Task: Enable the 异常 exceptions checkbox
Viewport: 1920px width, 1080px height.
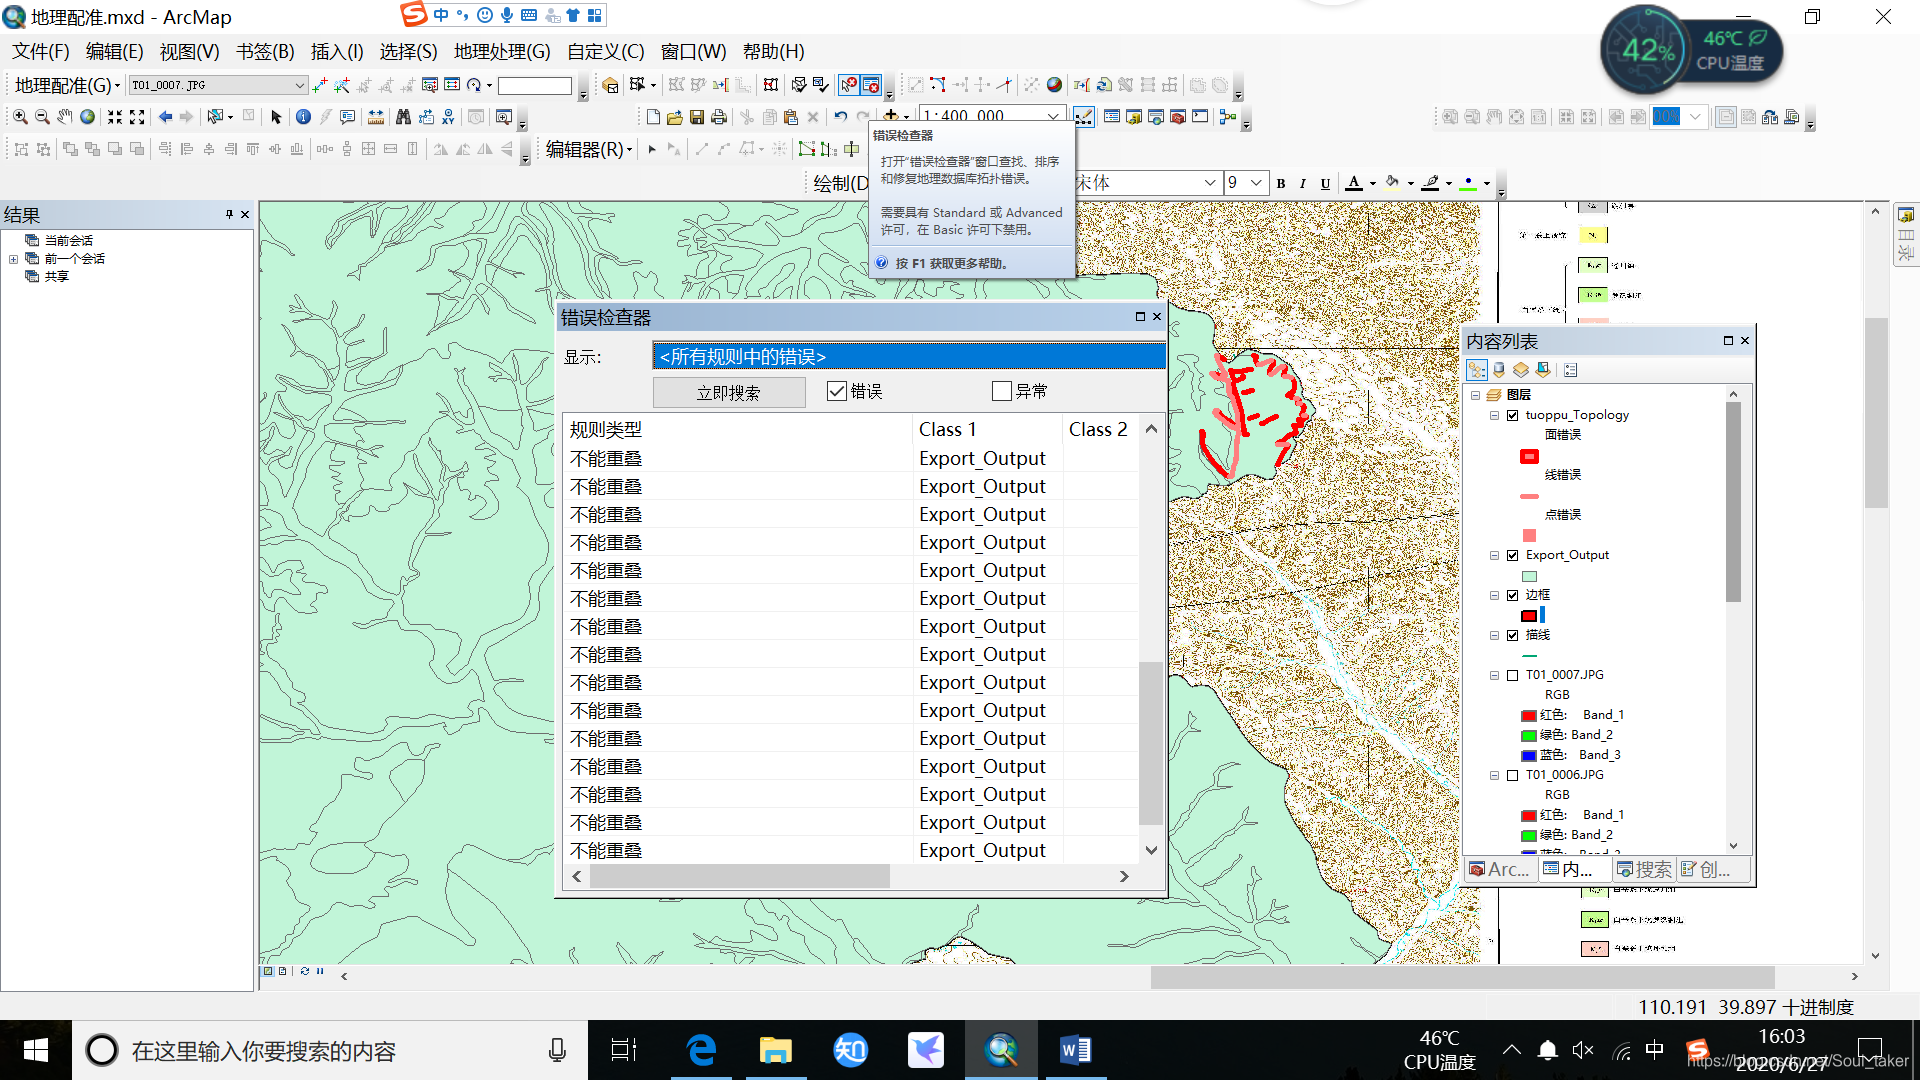Action: click(1002, 391)
